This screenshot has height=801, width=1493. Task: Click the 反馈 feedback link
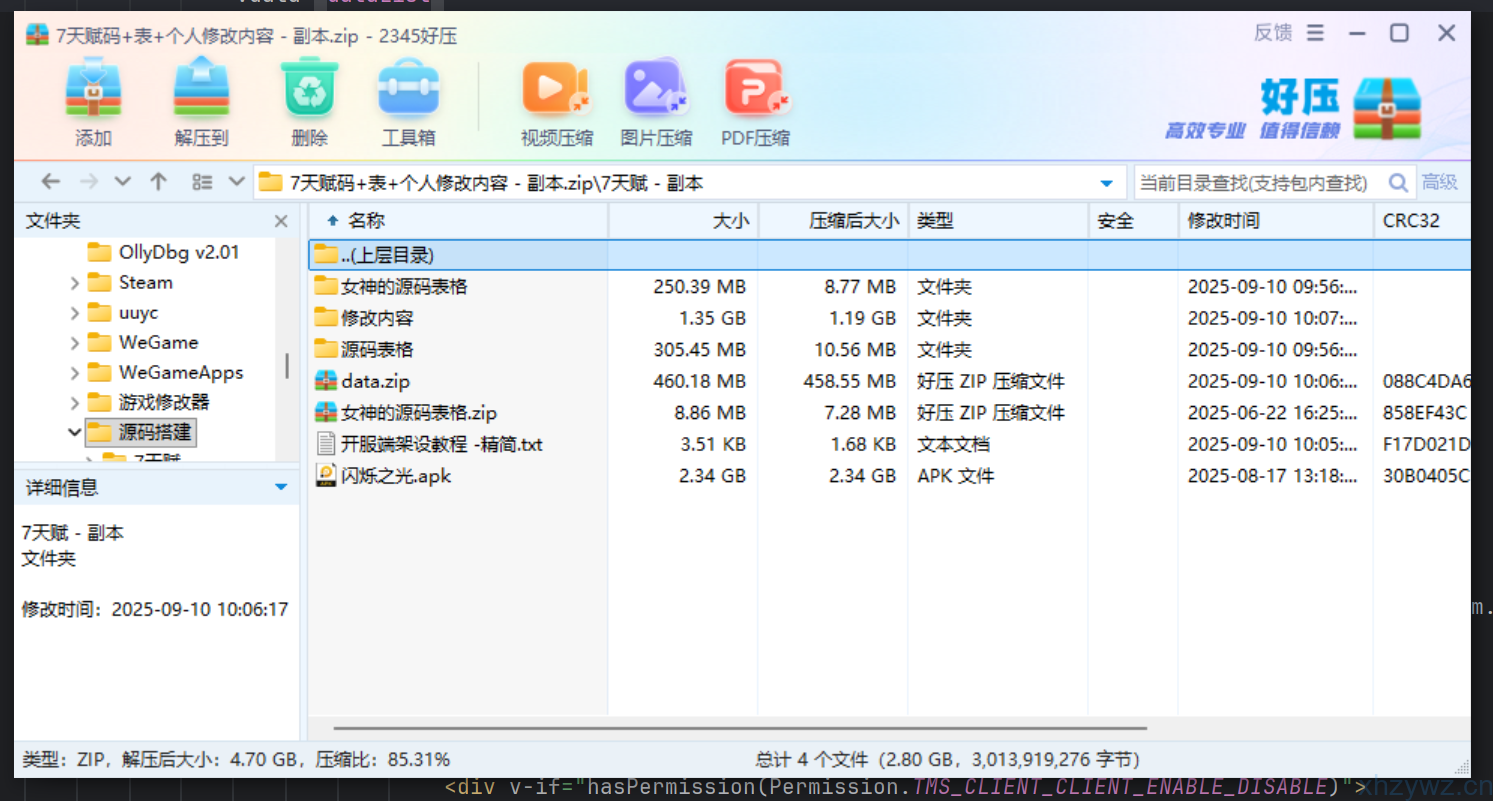(1273, 33)
